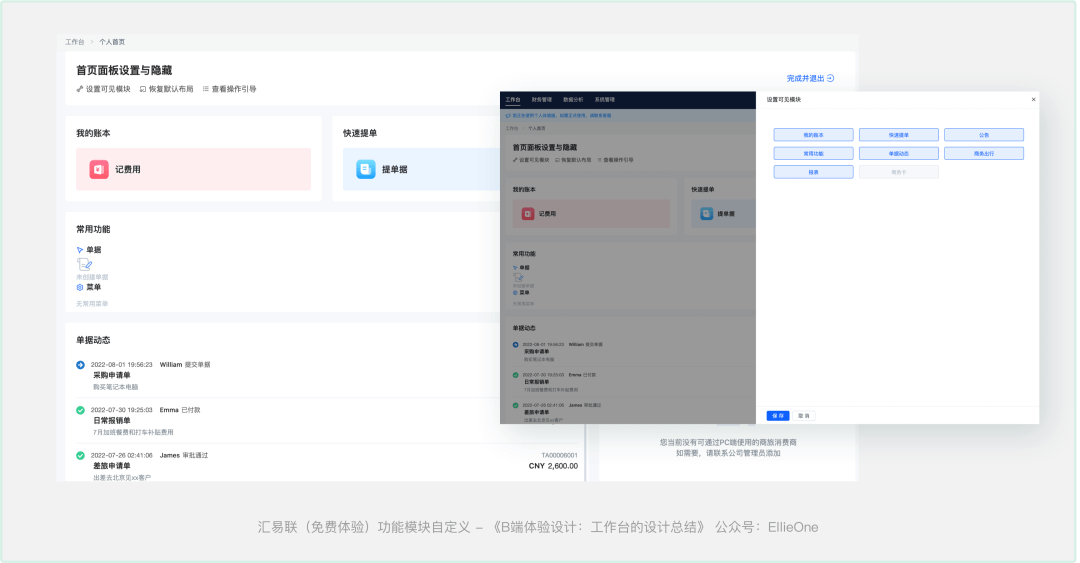Click the 设置可见模块 link in the left page

coord(107,89)
